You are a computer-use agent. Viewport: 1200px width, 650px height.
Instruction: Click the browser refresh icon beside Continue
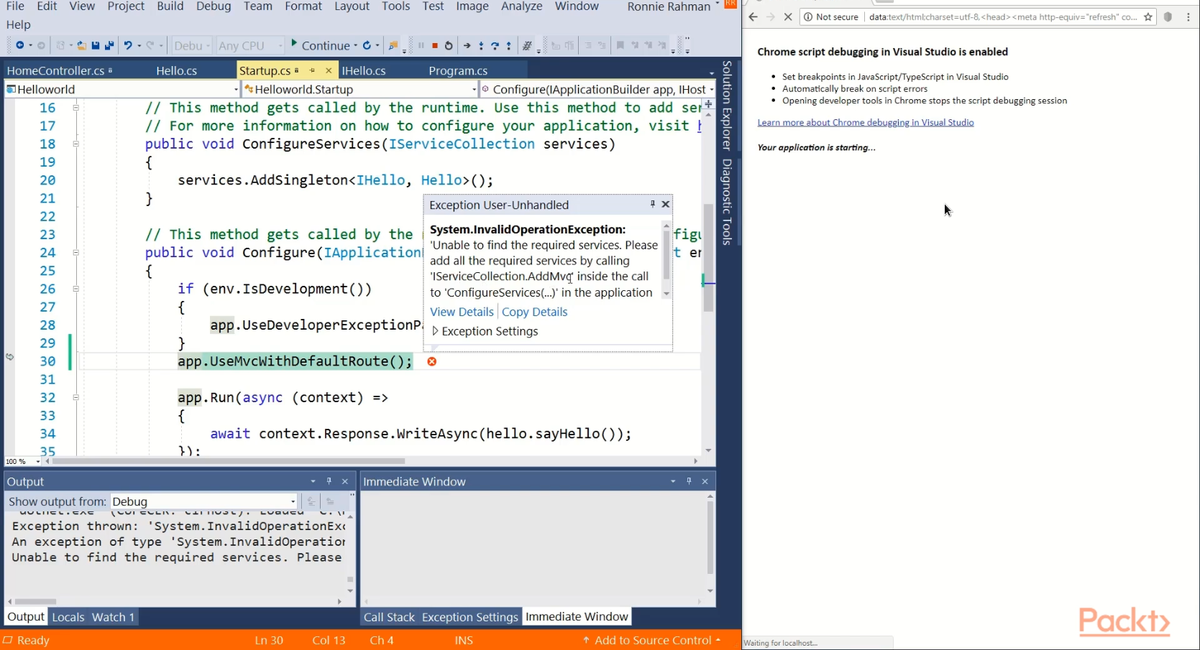367,45
